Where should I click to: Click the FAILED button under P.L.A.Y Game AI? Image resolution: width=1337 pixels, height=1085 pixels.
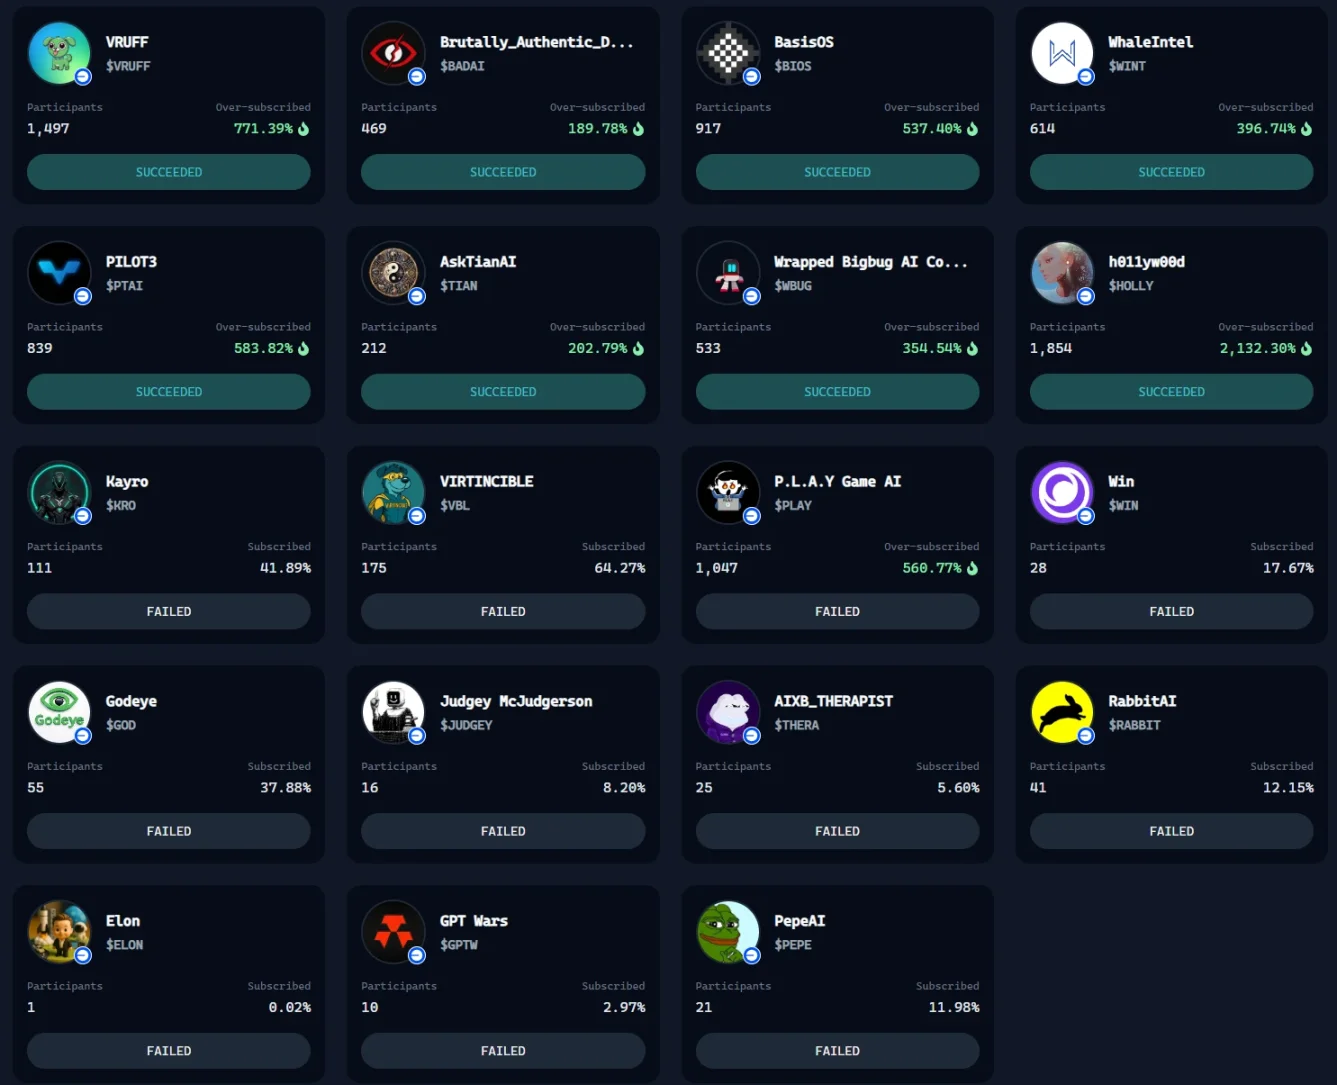click(838, 611)
